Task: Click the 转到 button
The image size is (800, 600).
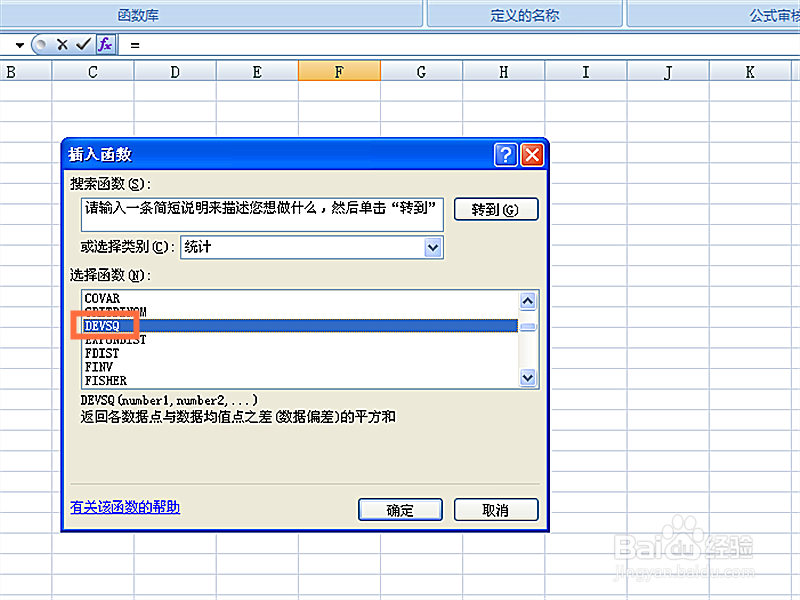Action: pyautogui.click(x=496, y=209)
